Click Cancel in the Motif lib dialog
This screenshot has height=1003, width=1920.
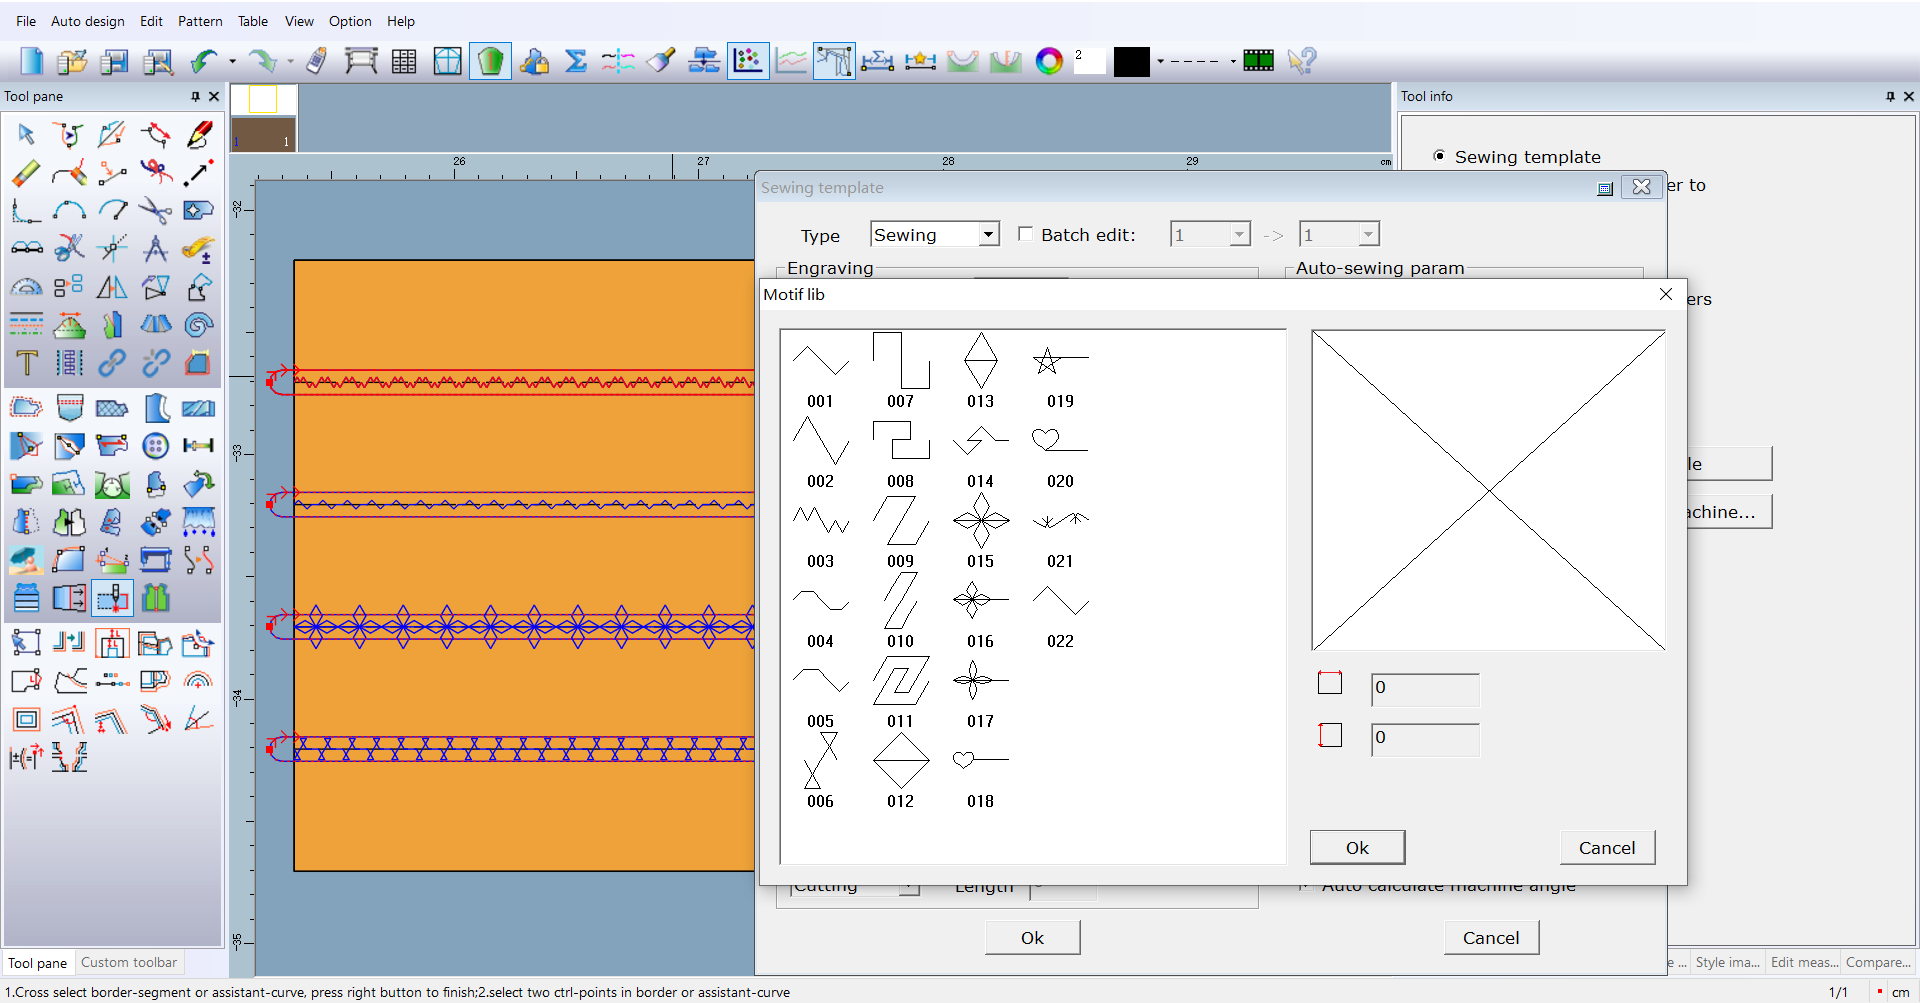pyautogui.click(x=1607, y=847)
